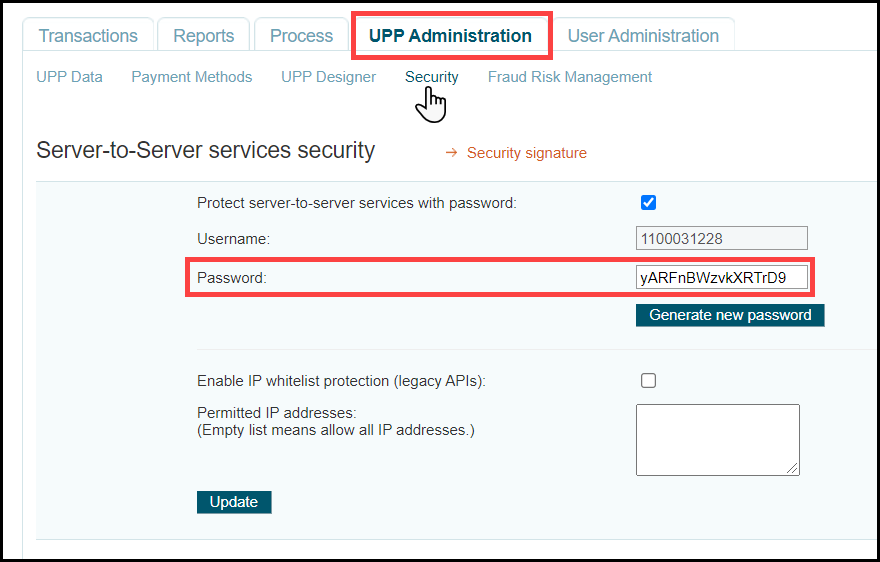The image size is (880, 562).
Task: Click the arrow icon before Security signature
Action: point(451,153)
